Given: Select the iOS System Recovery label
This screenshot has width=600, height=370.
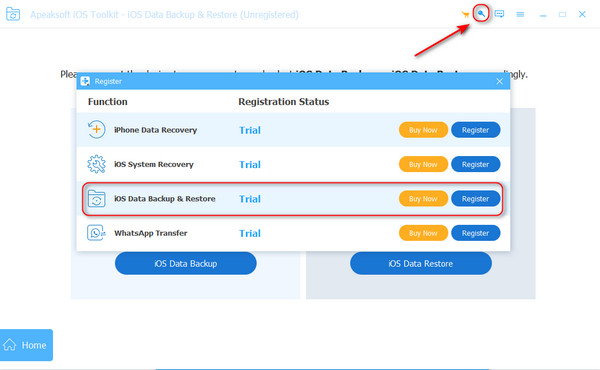Looking at the screenshot, I should pyautogui.click(x=154, y=164).
